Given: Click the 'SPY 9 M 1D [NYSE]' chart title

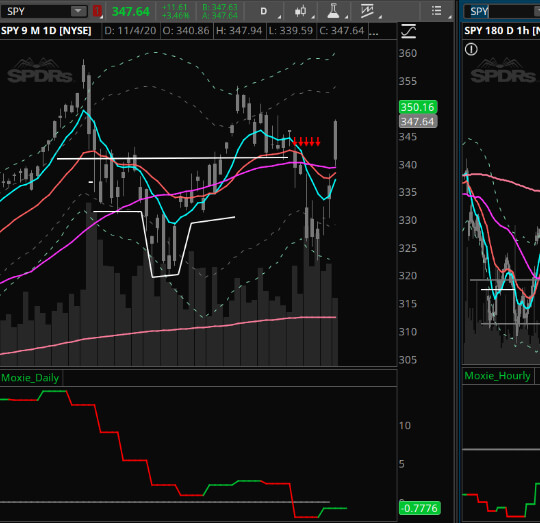Looking at the screenshot, I should pos(46,31).
